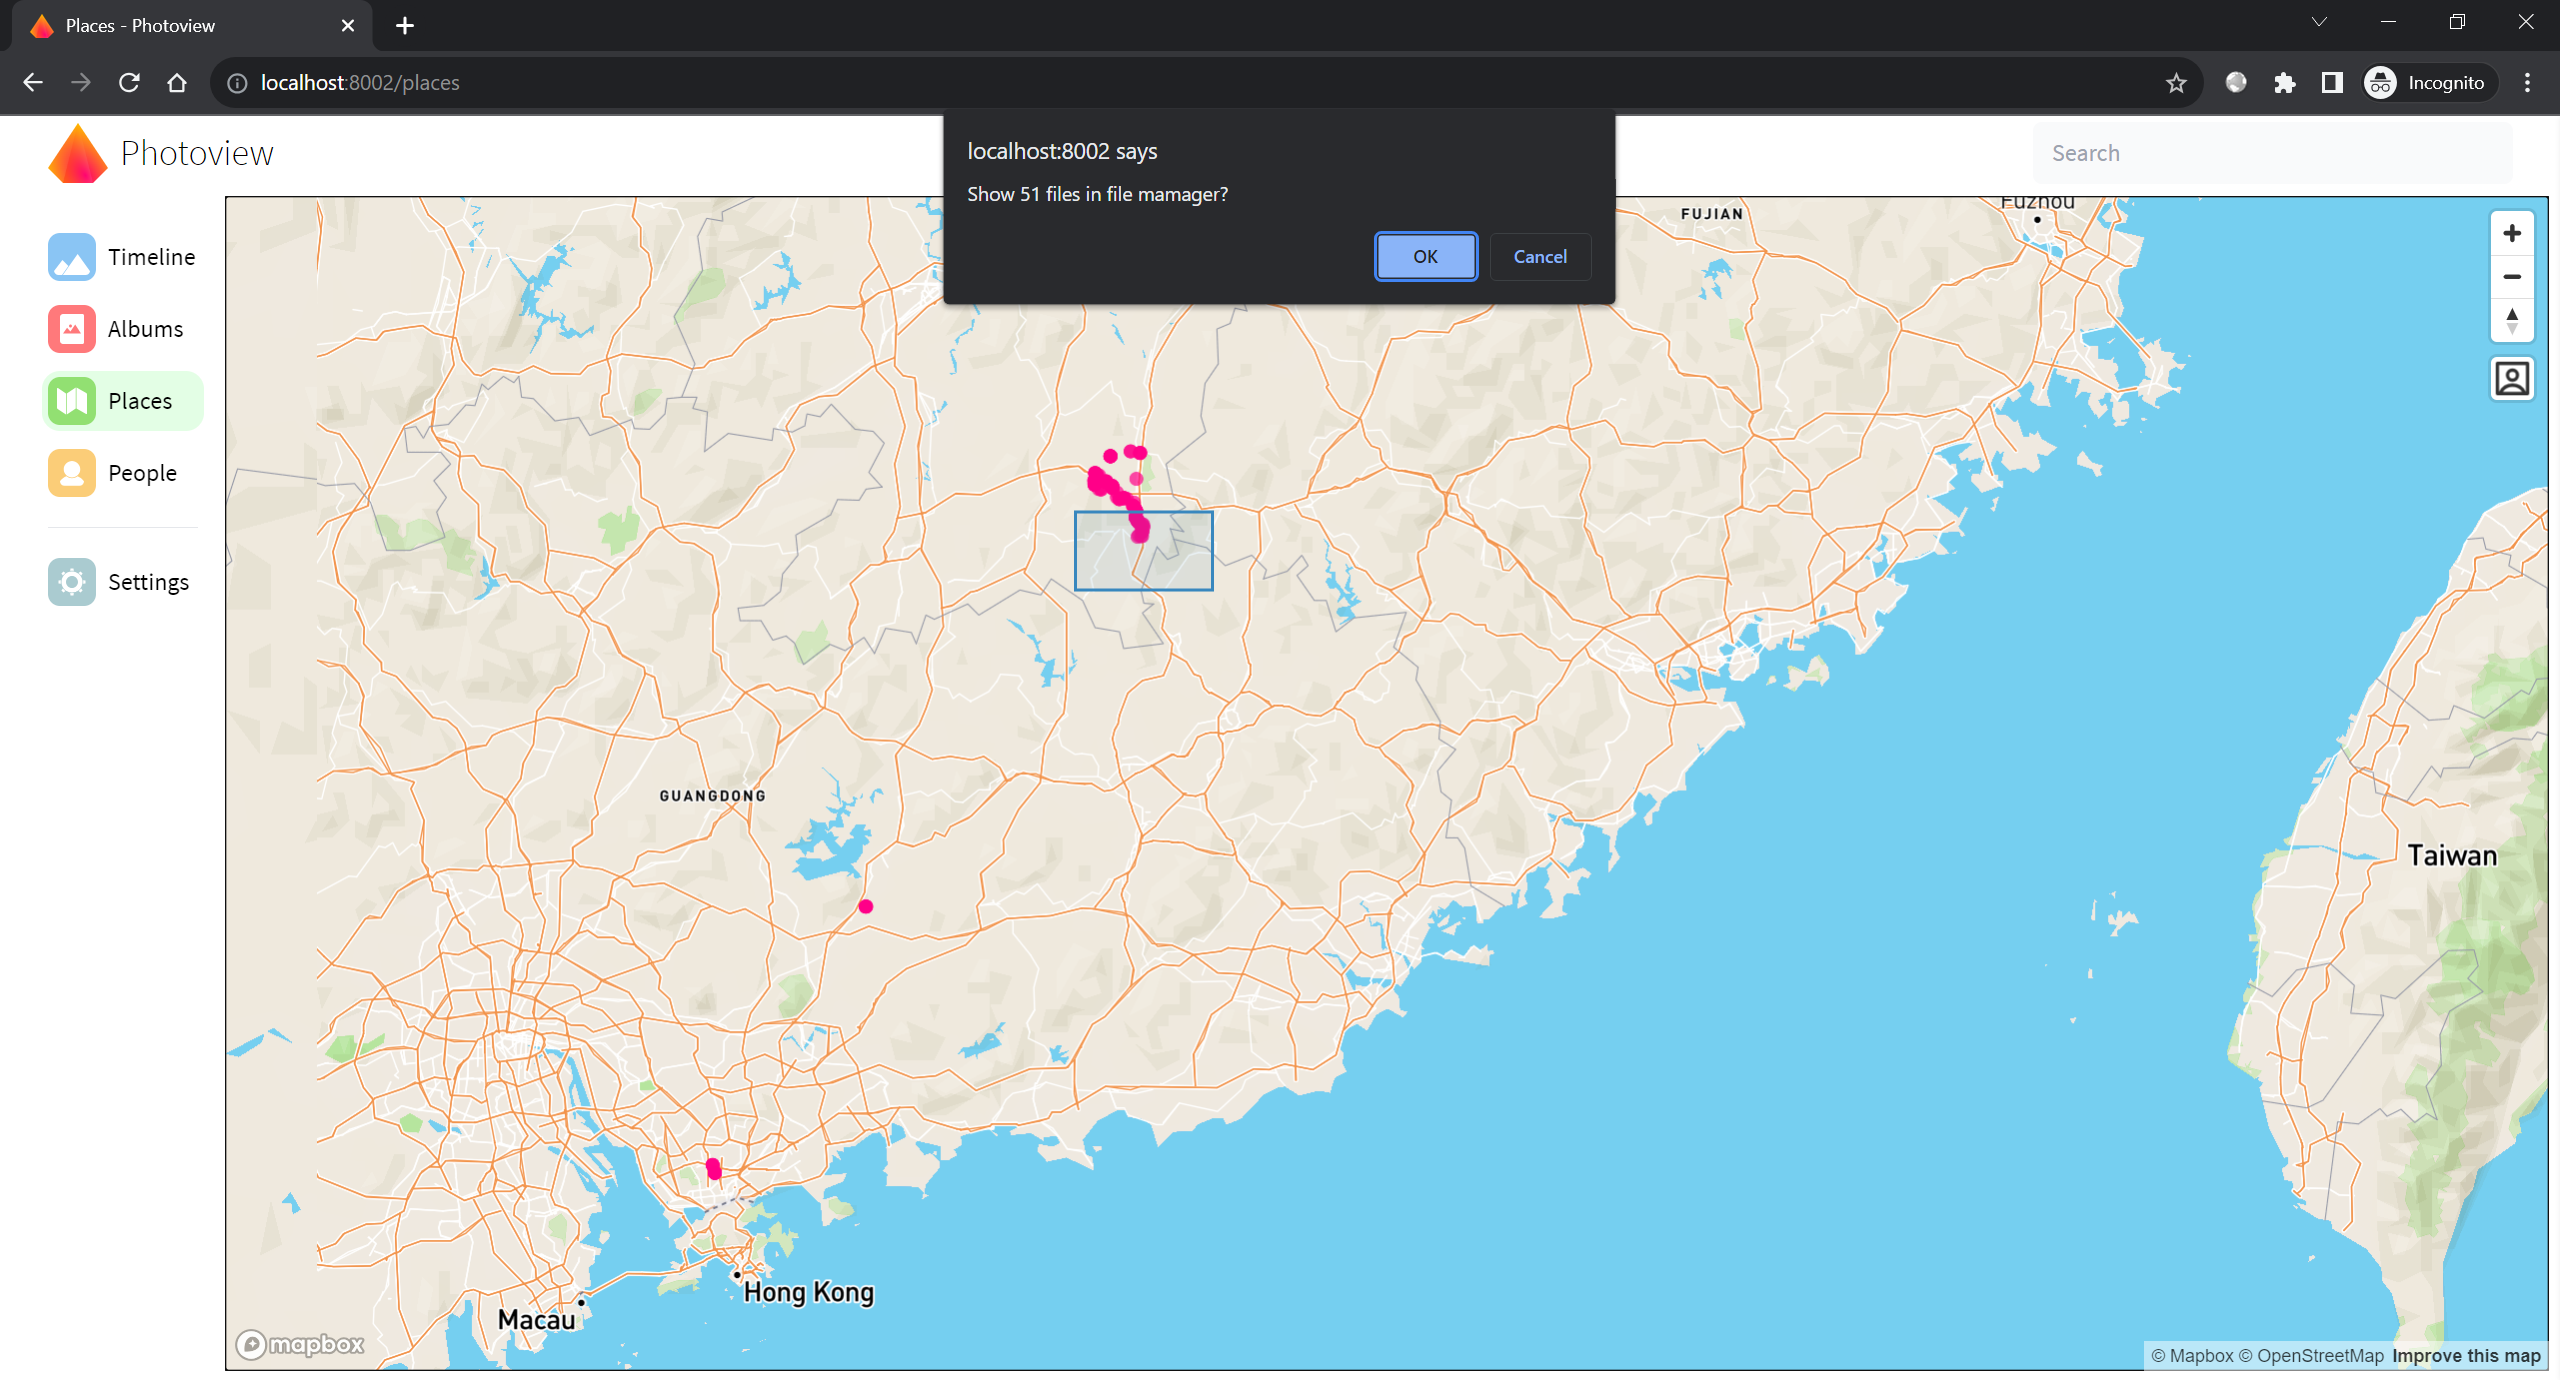Bookmark page with star icon

coord(2176,83)
